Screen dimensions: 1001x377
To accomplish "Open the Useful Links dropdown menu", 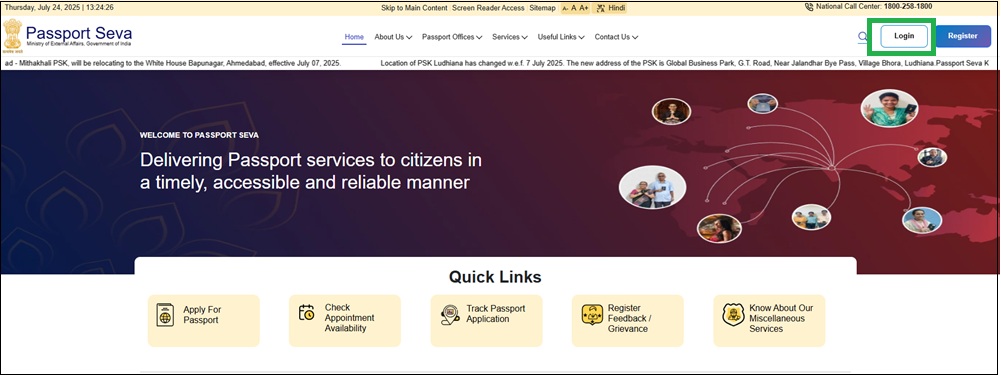I will (561, 37).
